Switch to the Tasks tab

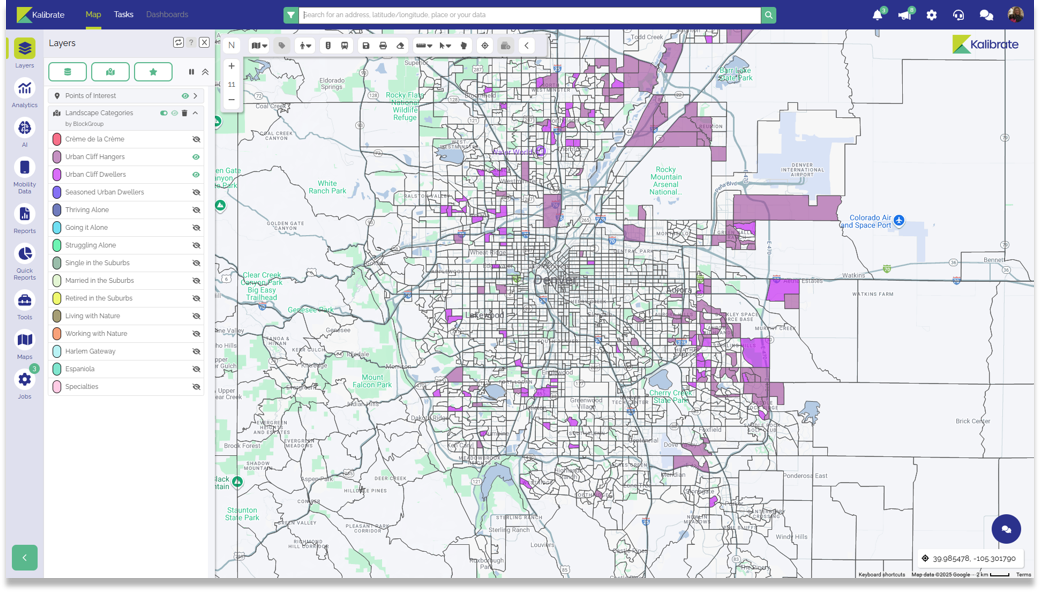(x=123, y=15)
